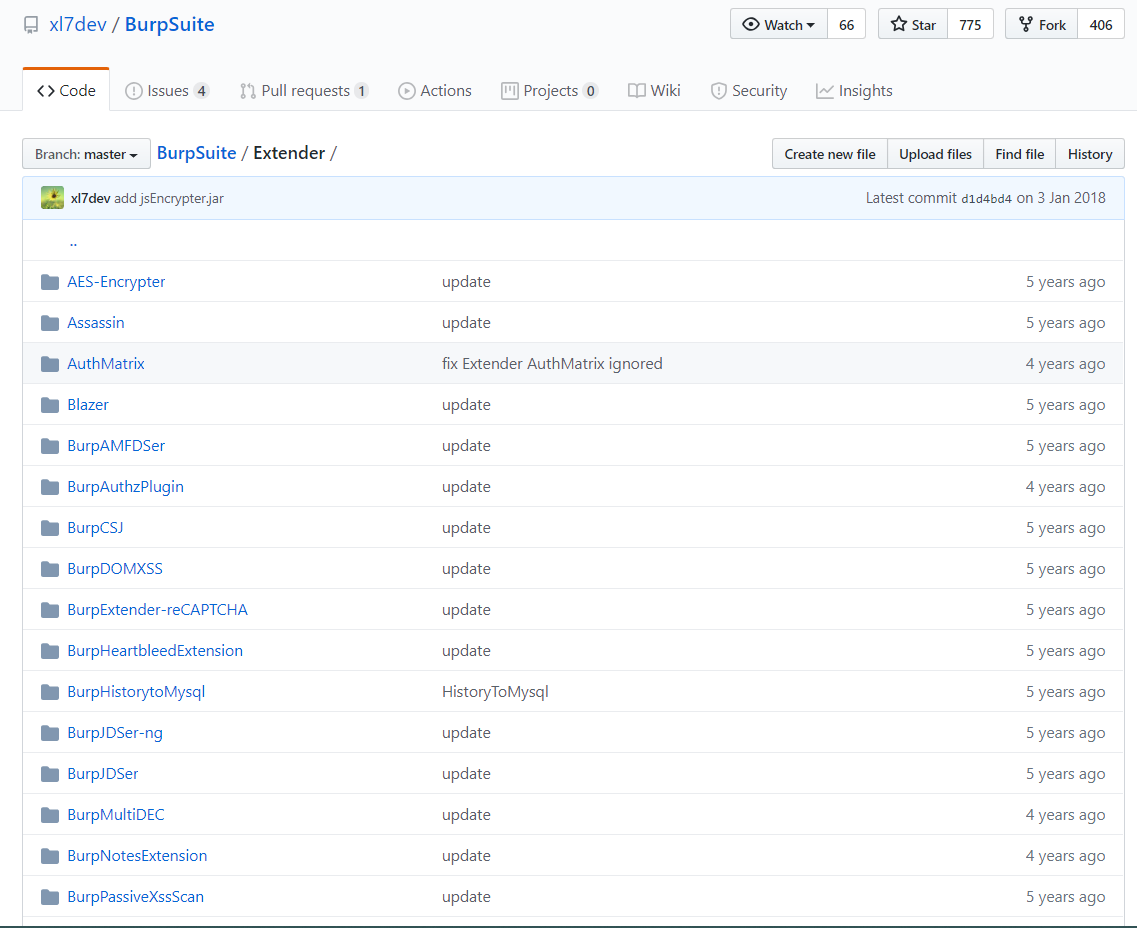Switch to the Issues tab
This screenshot has width=1137, height=928.
point(167,91)
